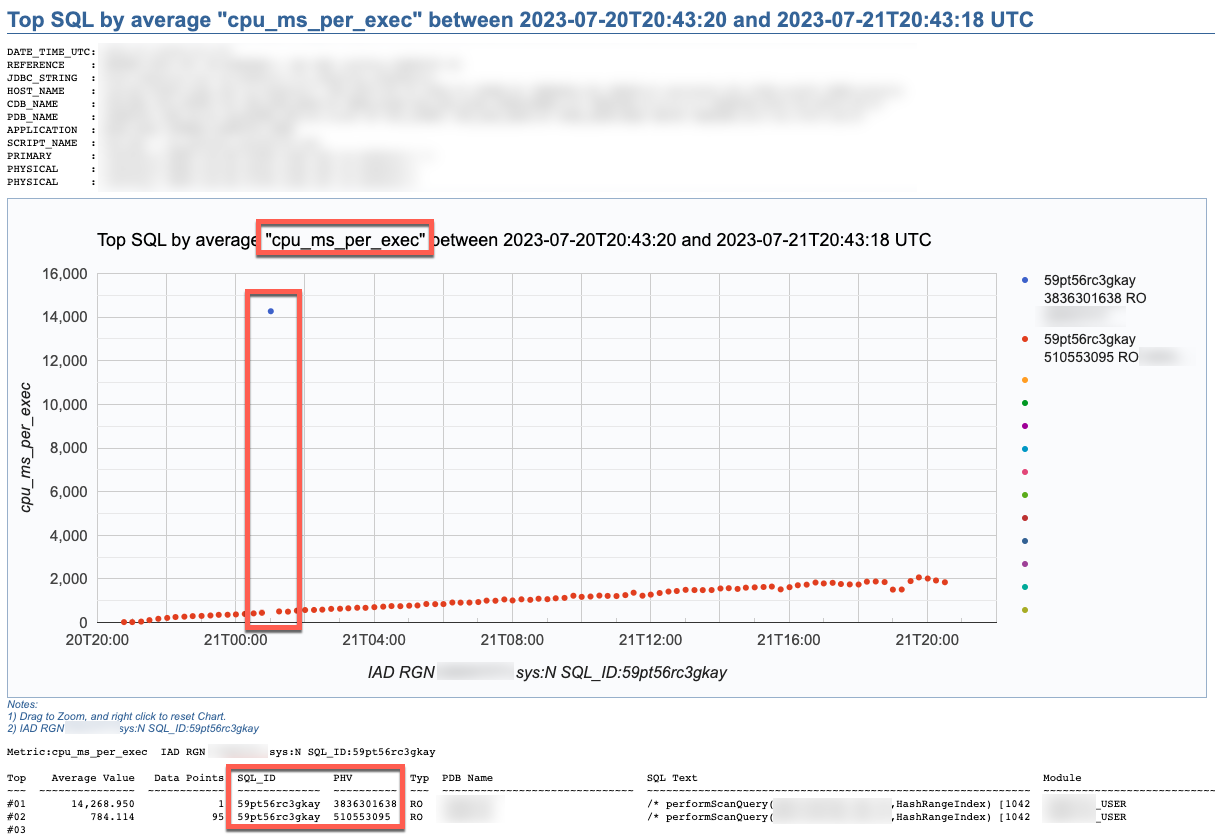Click the dark red legend dot

point(1025,518)
